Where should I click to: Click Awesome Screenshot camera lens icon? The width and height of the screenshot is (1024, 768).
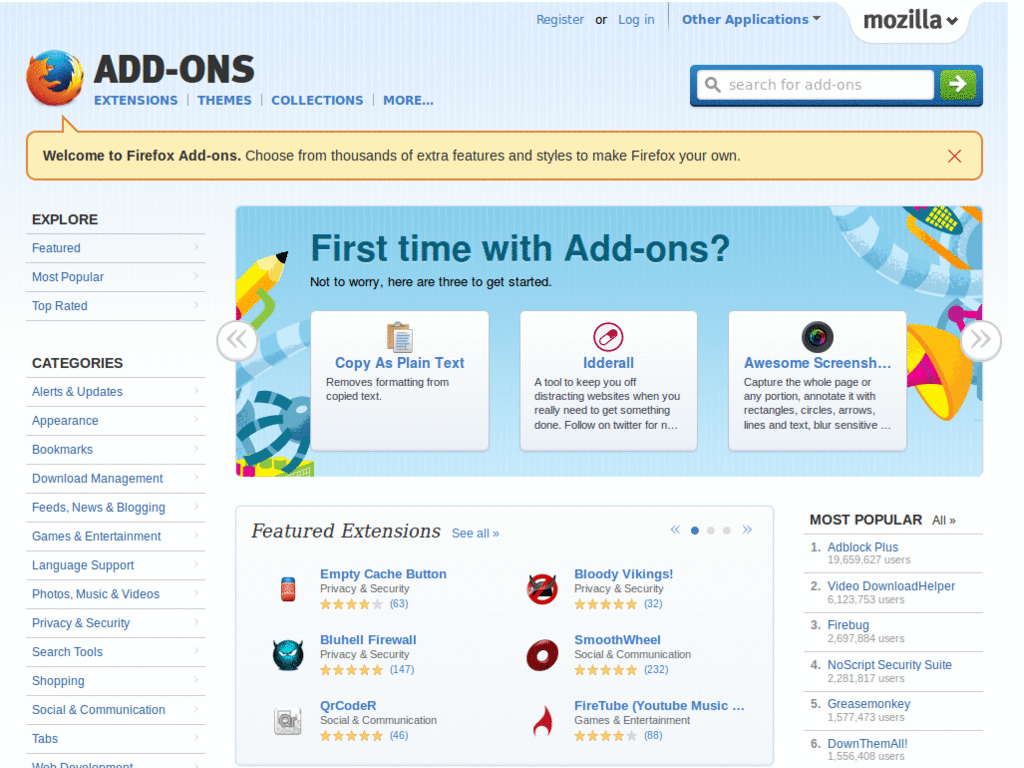click(x=817, y=337)
